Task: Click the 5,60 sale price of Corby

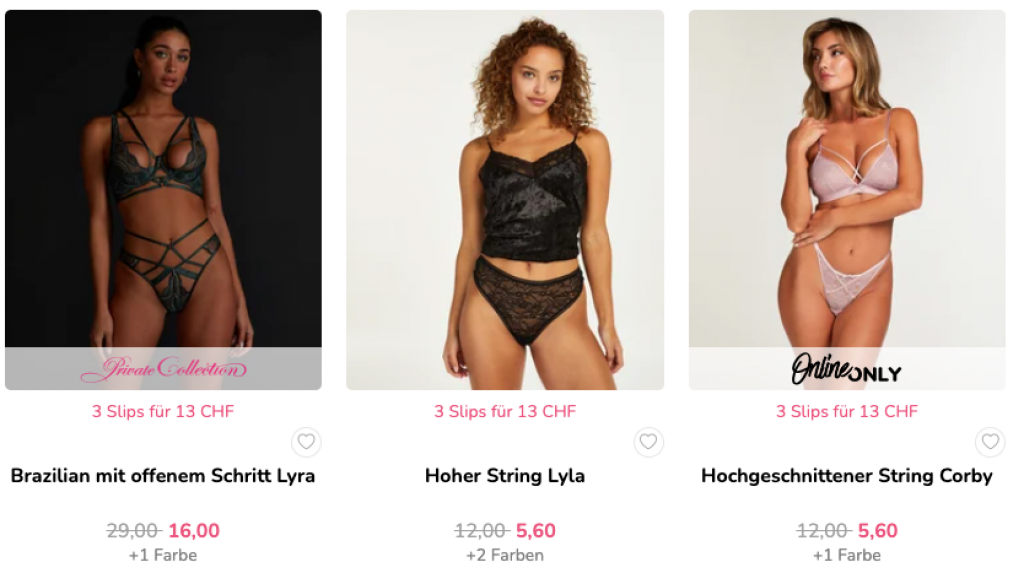Action: (x=878, y=531)
